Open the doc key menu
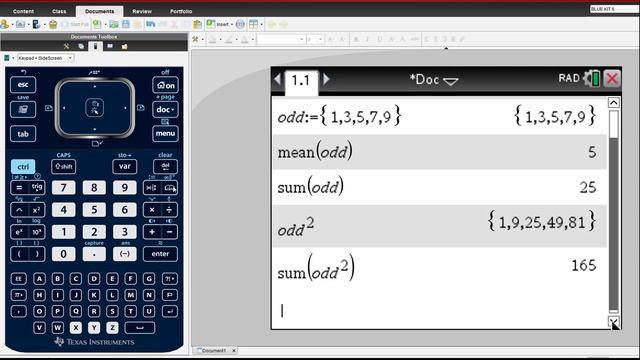 tap(165, 109)
